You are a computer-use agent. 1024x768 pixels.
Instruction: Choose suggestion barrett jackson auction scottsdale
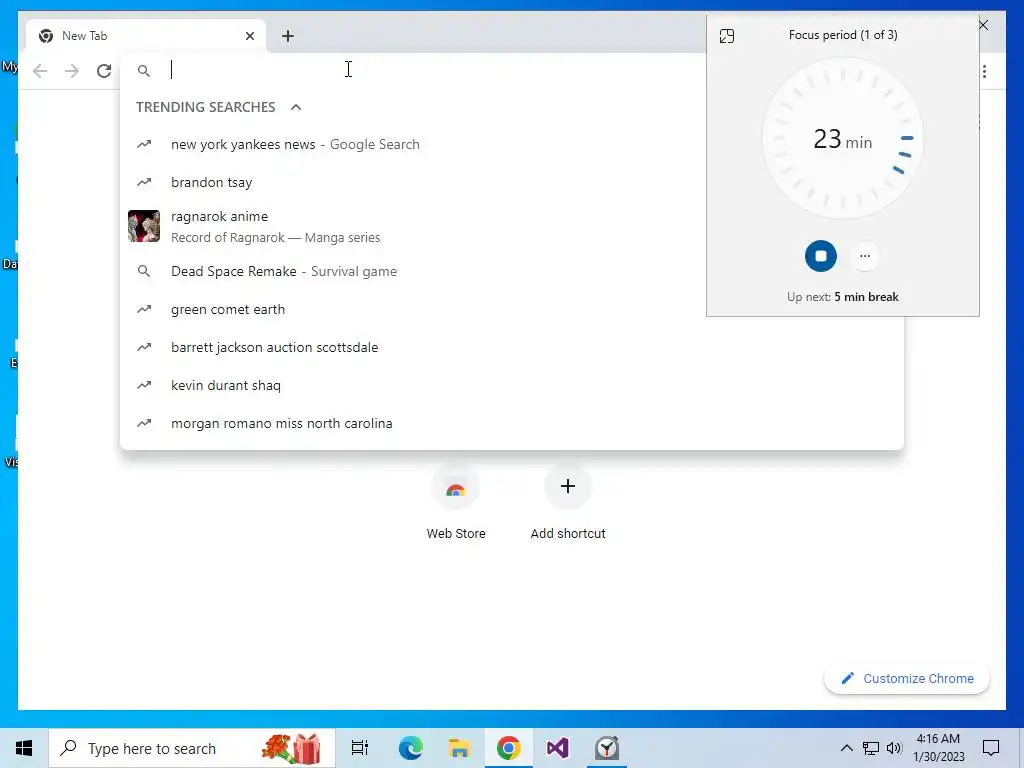512,347
